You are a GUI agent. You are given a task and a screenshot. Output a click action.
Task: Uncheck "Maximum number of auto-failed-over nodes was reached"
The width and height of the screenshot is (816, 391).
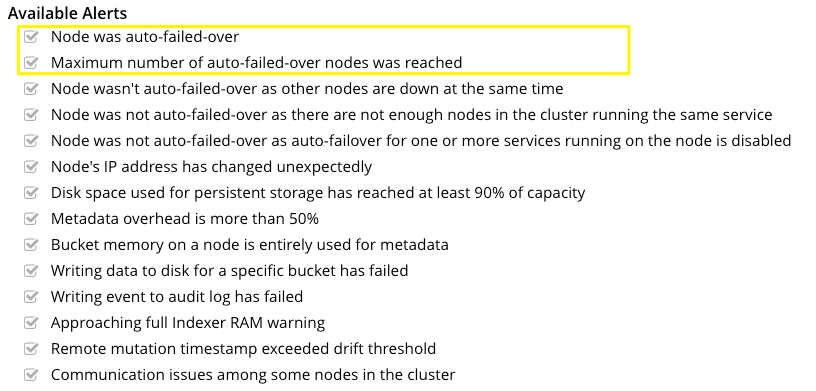point(31,63)
